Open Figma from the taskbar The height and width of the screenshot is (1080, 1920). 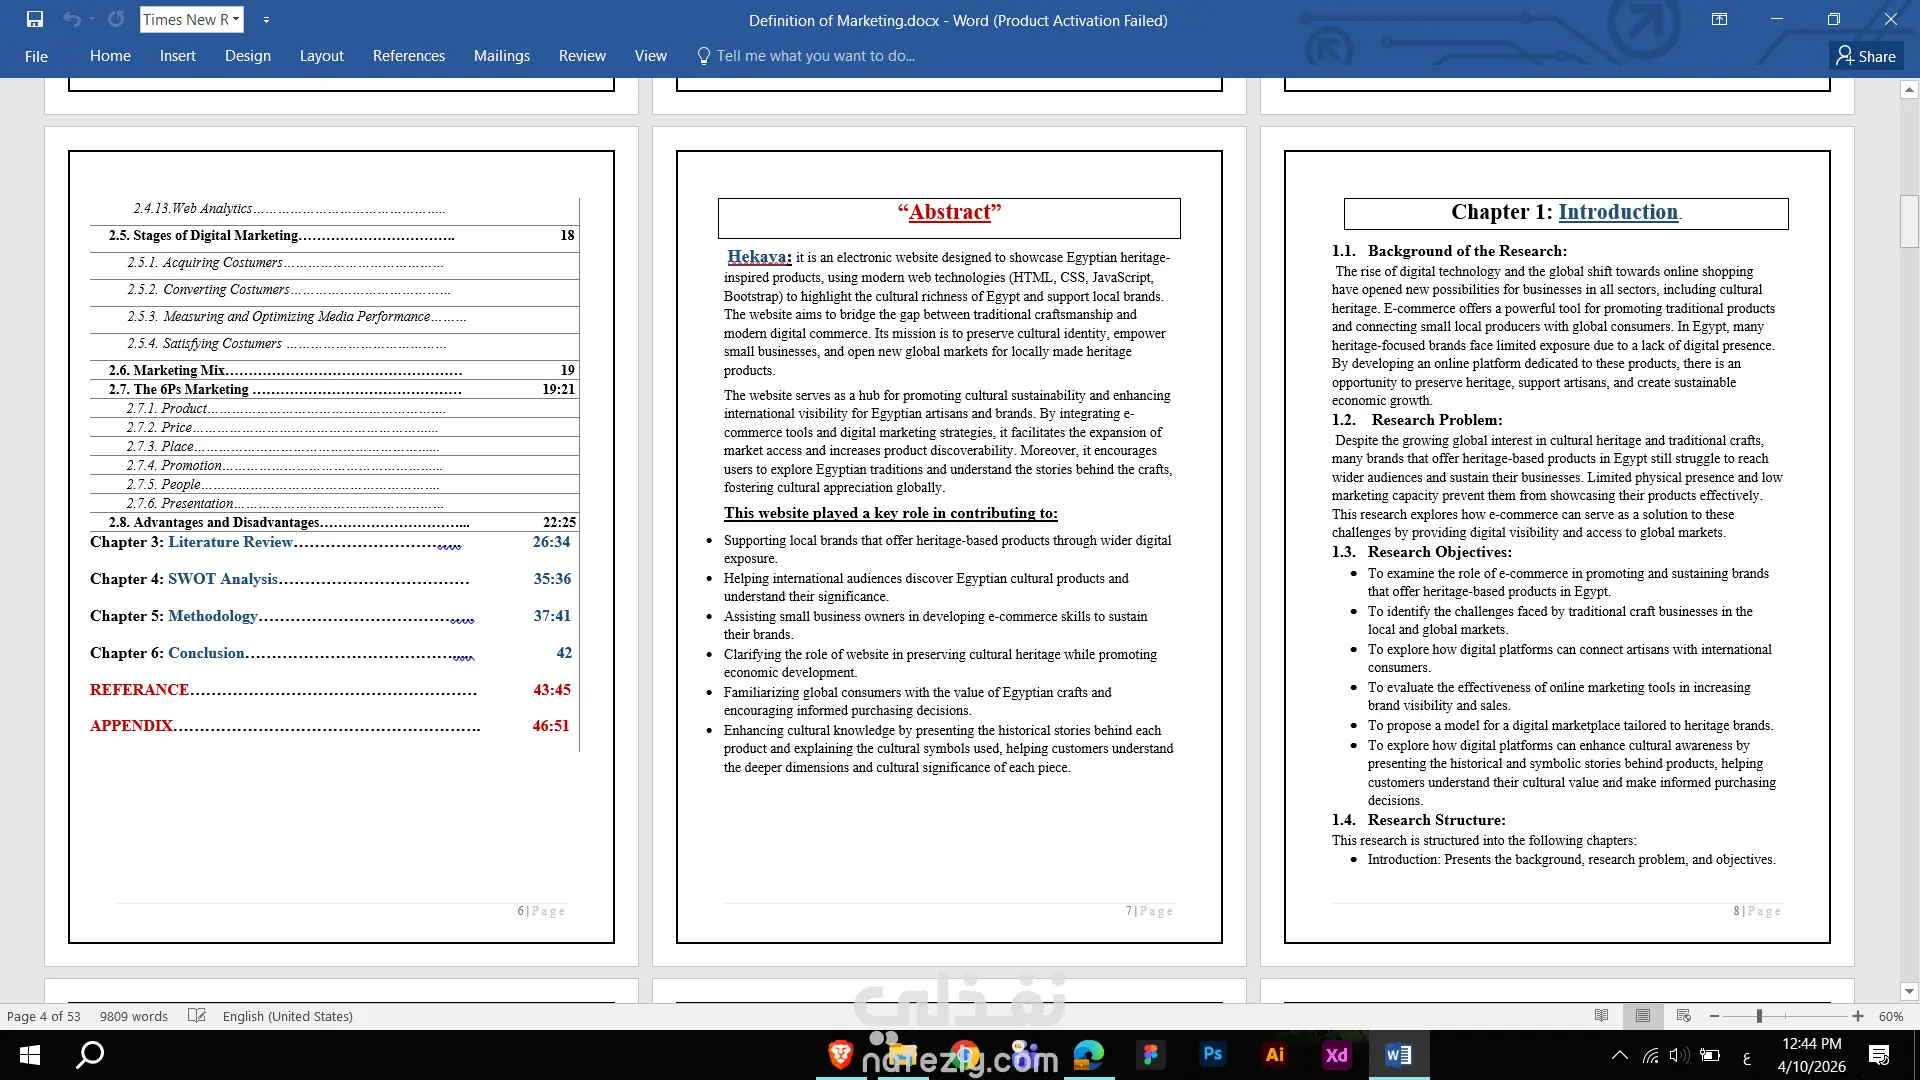click(x=1151, y=1055)
